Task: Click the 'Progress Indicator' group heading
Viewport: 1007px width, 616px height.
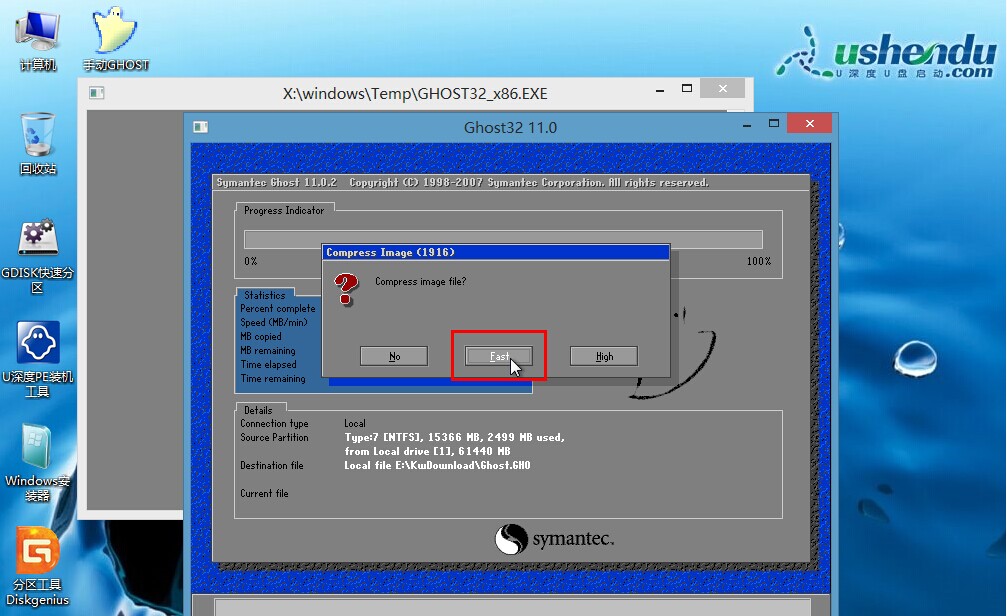Action: [x=284, y=211]
